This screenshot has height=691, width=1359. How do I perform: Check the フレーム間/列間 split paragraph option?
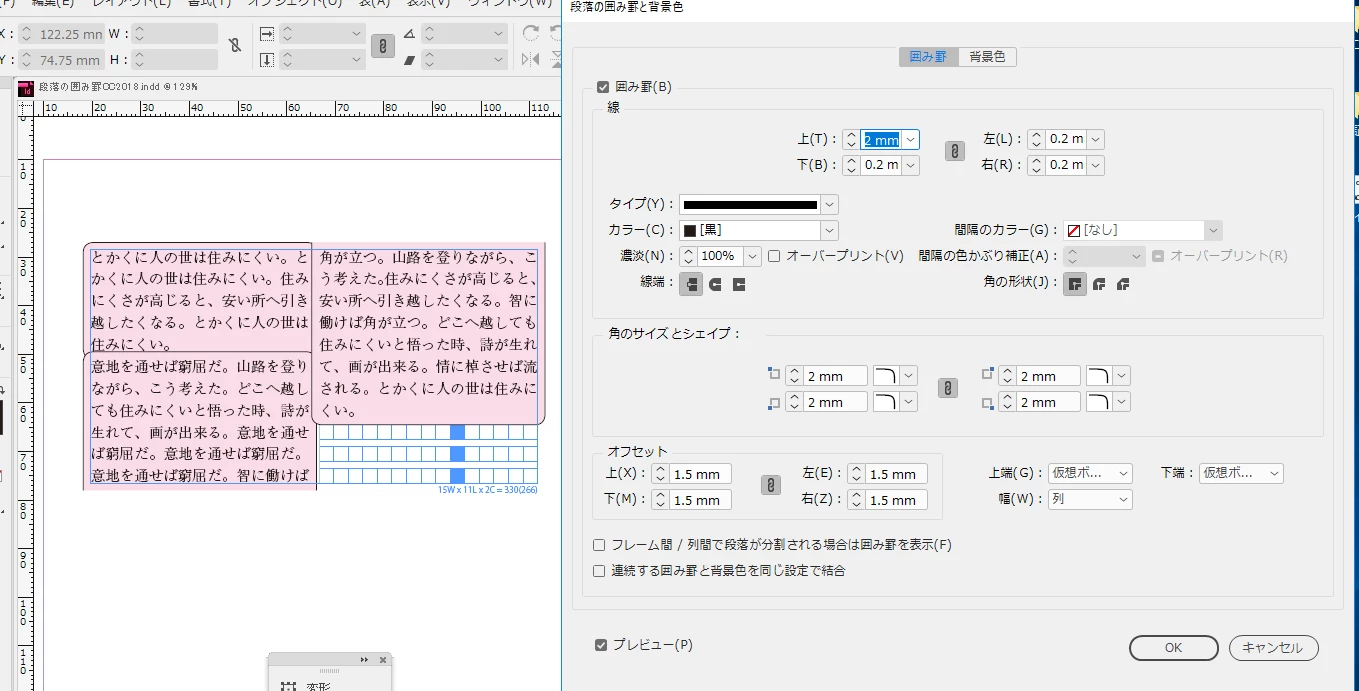tap(599, 546)
